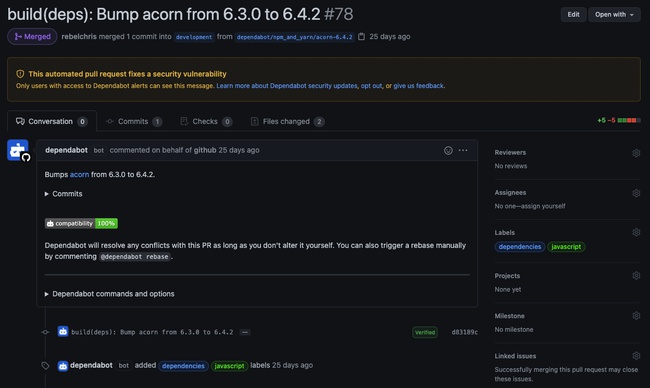Switch to the Files changed tab
This screenshot has height=388, width=650.
[287, 121]
